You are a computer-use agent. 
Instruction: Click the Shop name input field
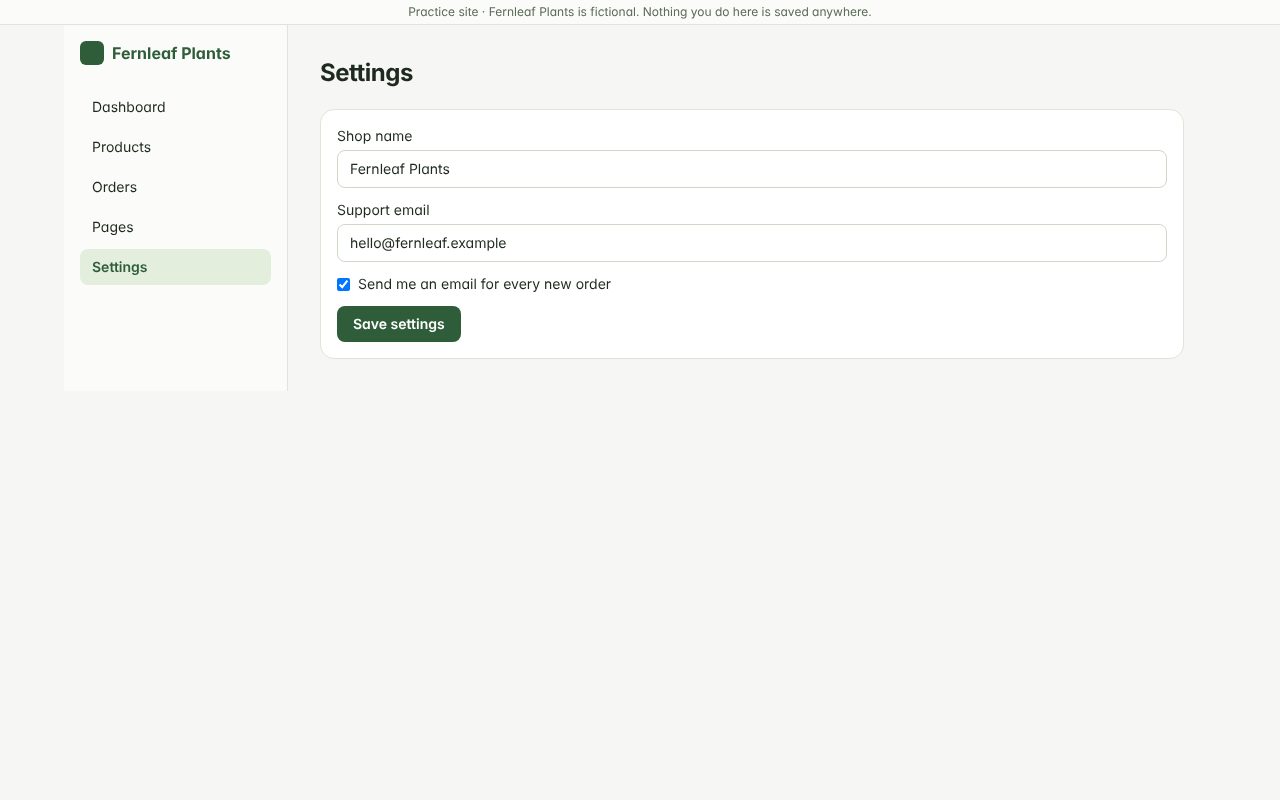752,169
